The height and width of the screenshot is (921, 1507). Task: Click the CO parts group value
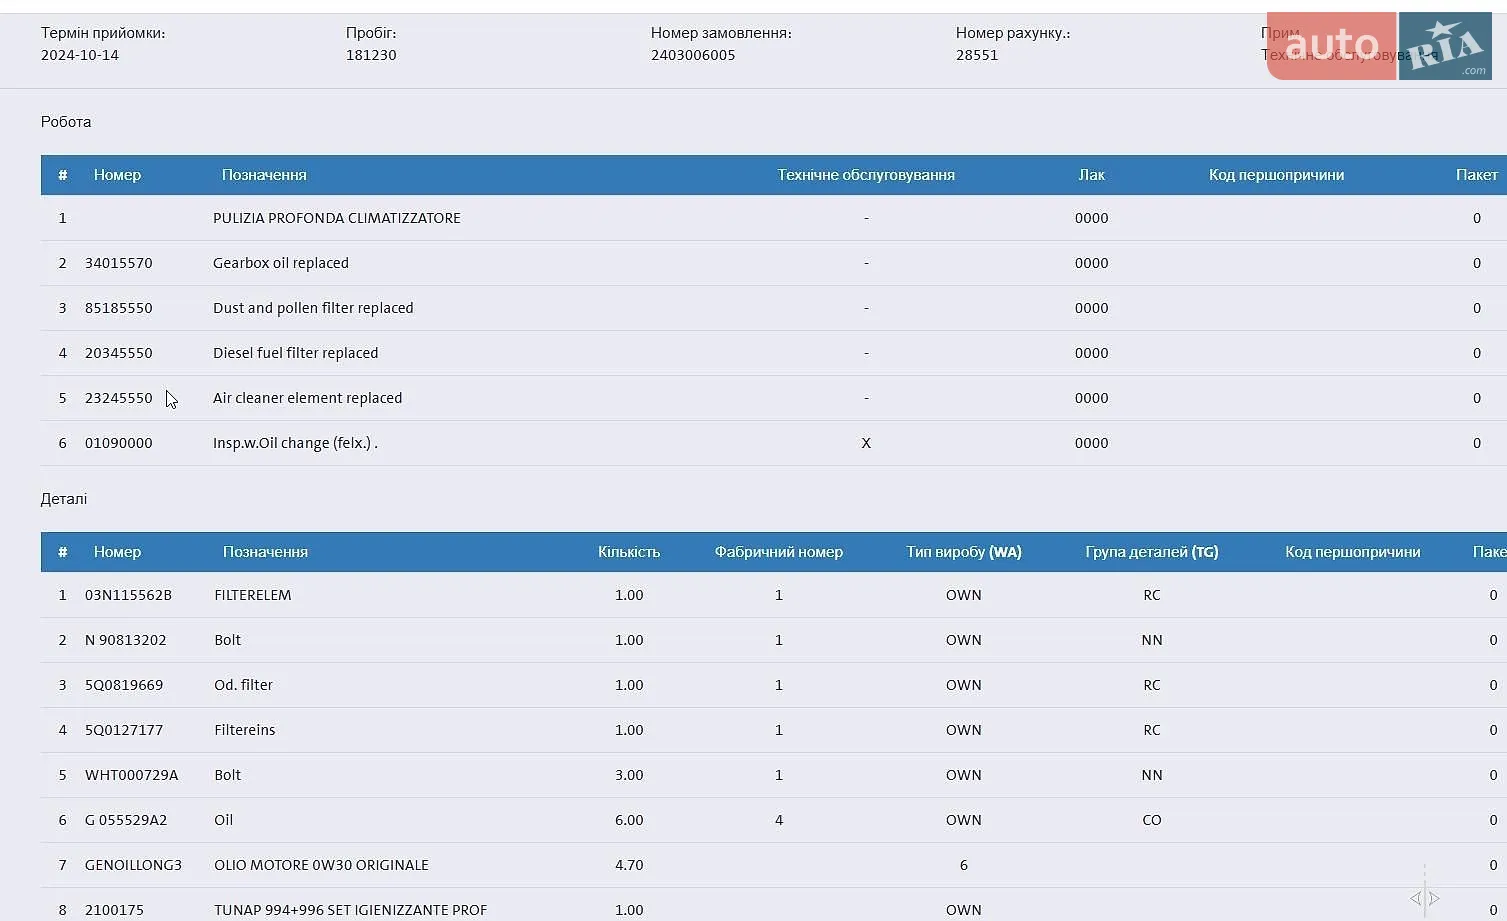(x=1152, y=820)
